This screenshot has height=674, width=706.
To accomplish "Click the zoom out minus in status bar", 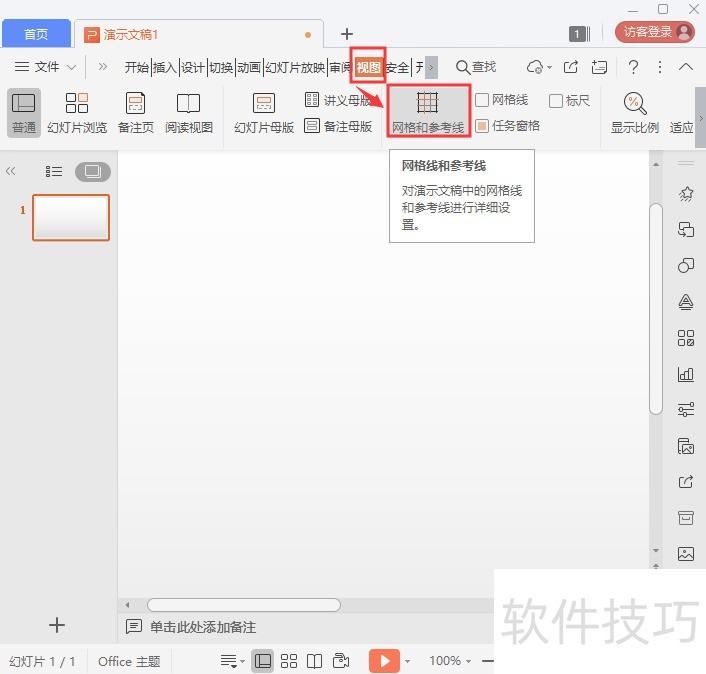I will [x=488, y=661].
